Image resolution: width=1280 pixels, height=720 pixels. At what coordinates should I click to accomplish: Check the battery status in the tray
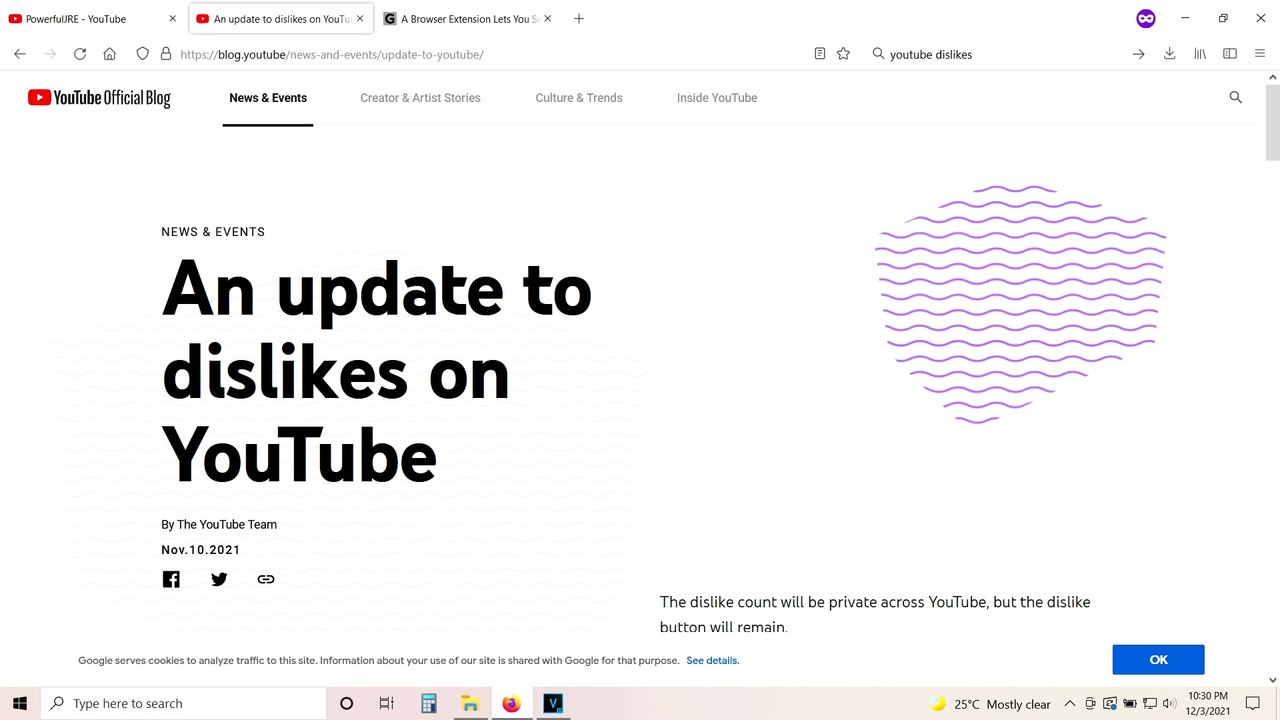click(x=1130, y=704)
